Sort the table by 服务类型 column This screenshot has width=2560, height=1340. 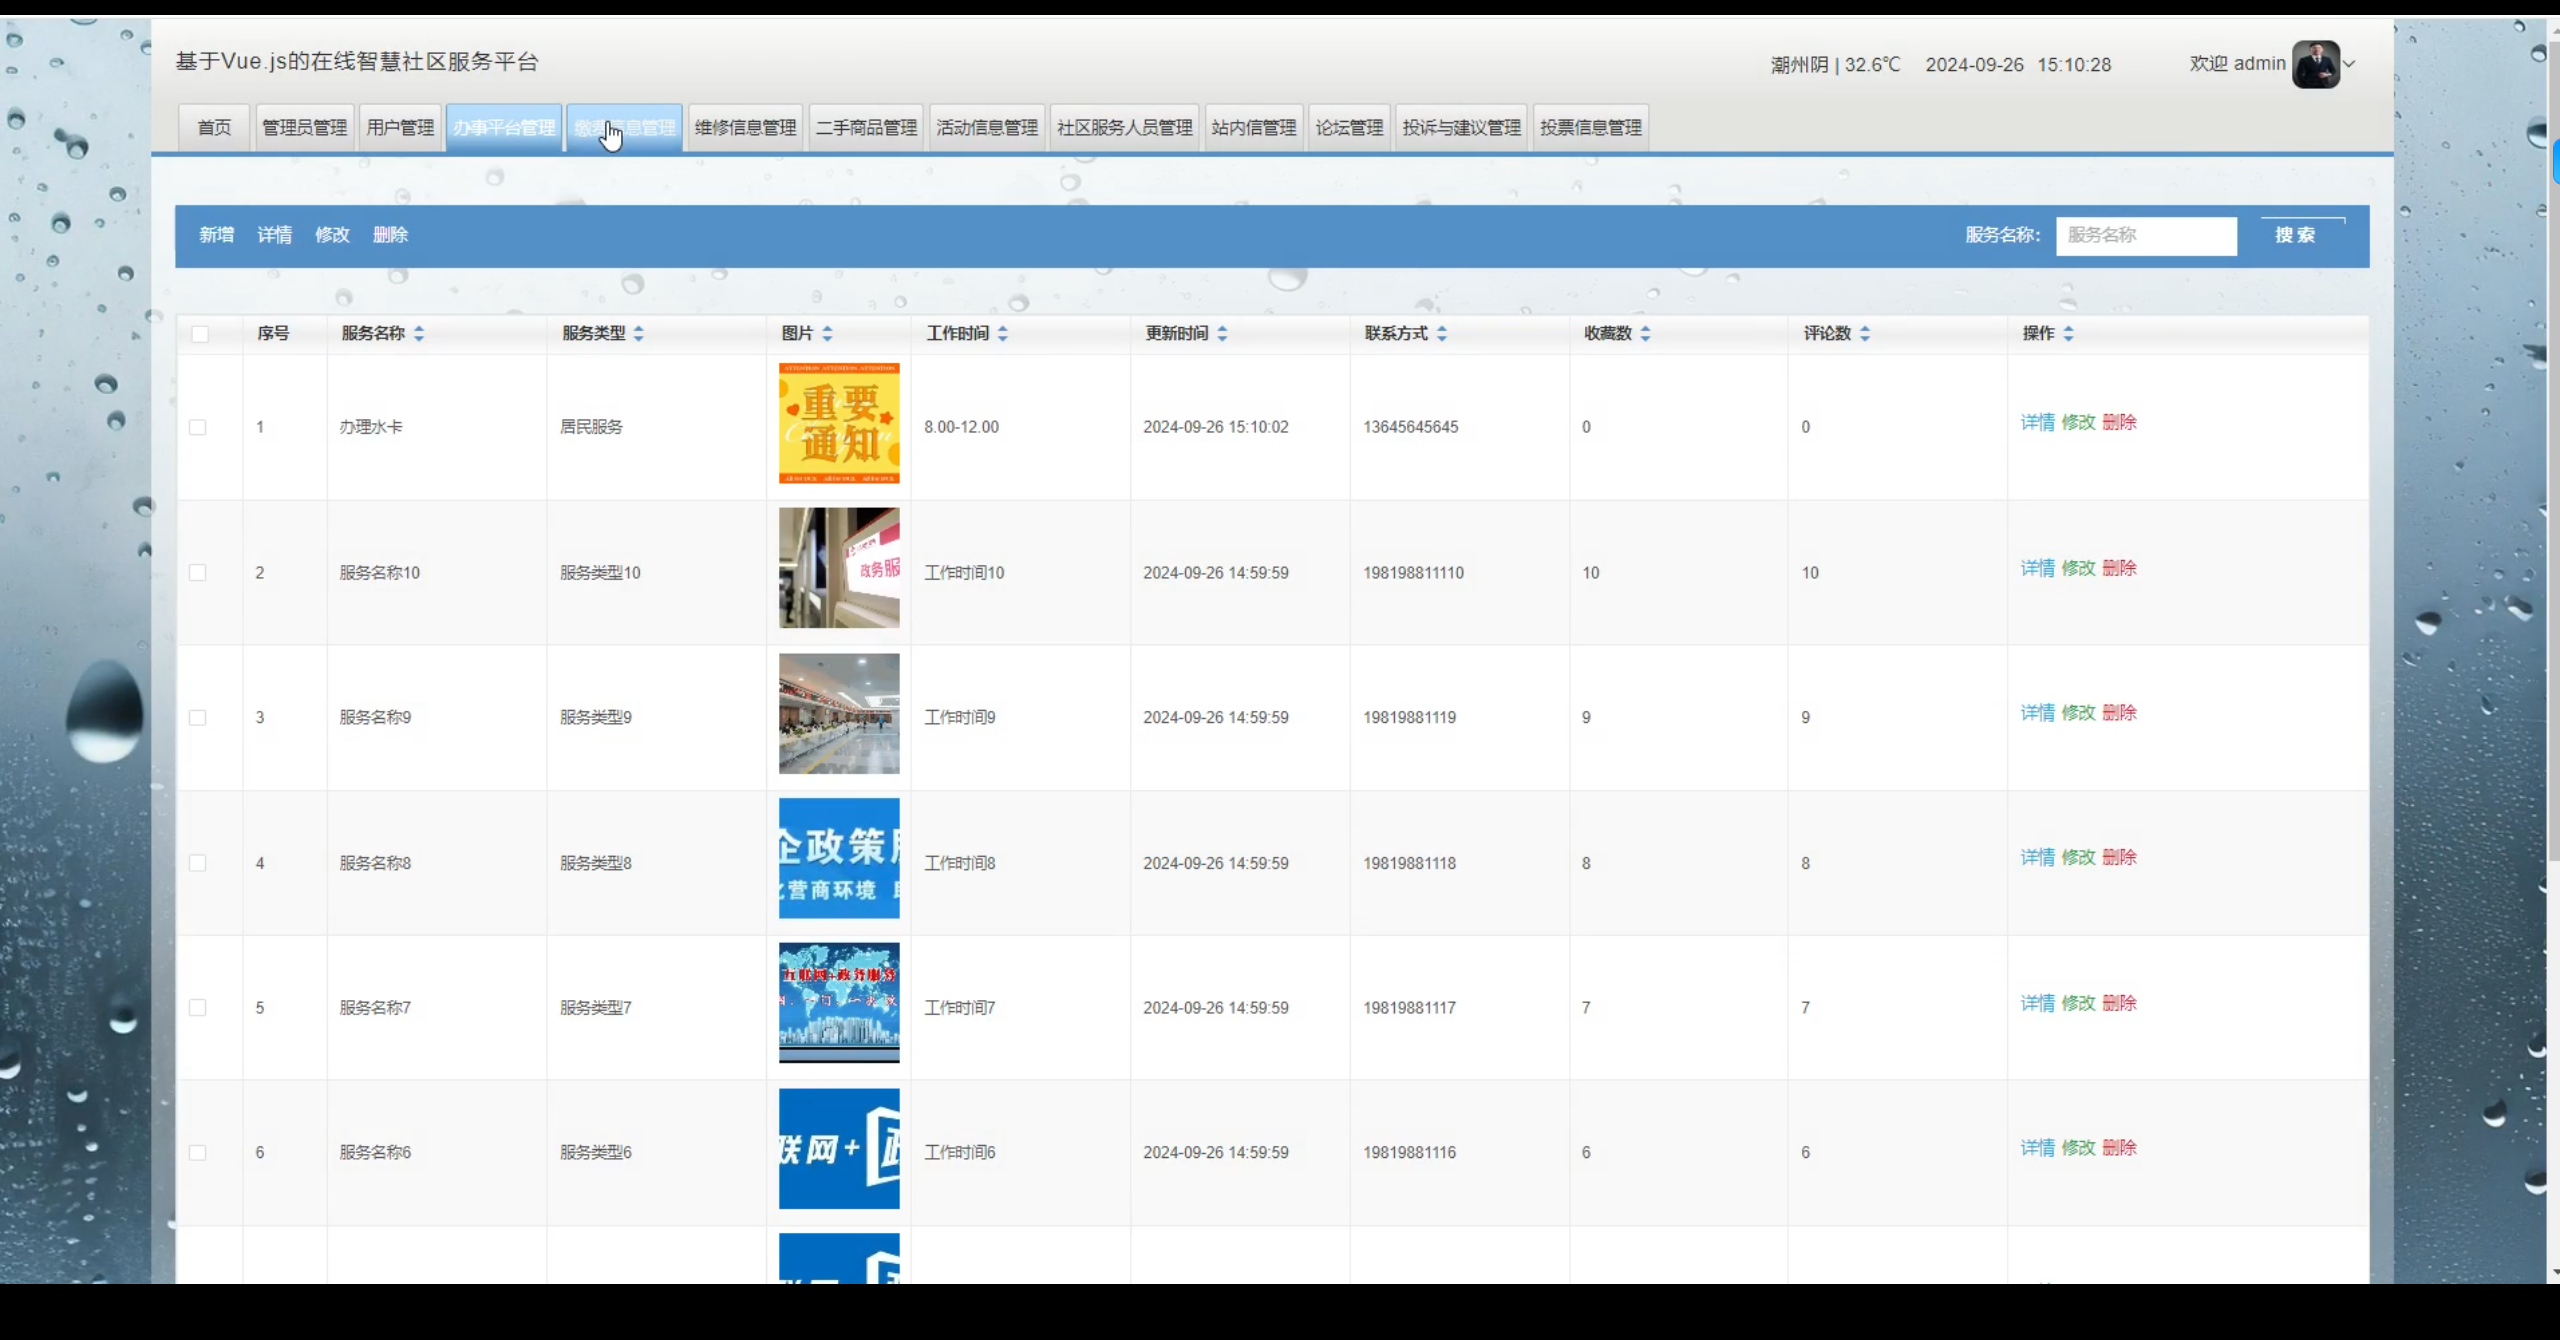point(638,333)
